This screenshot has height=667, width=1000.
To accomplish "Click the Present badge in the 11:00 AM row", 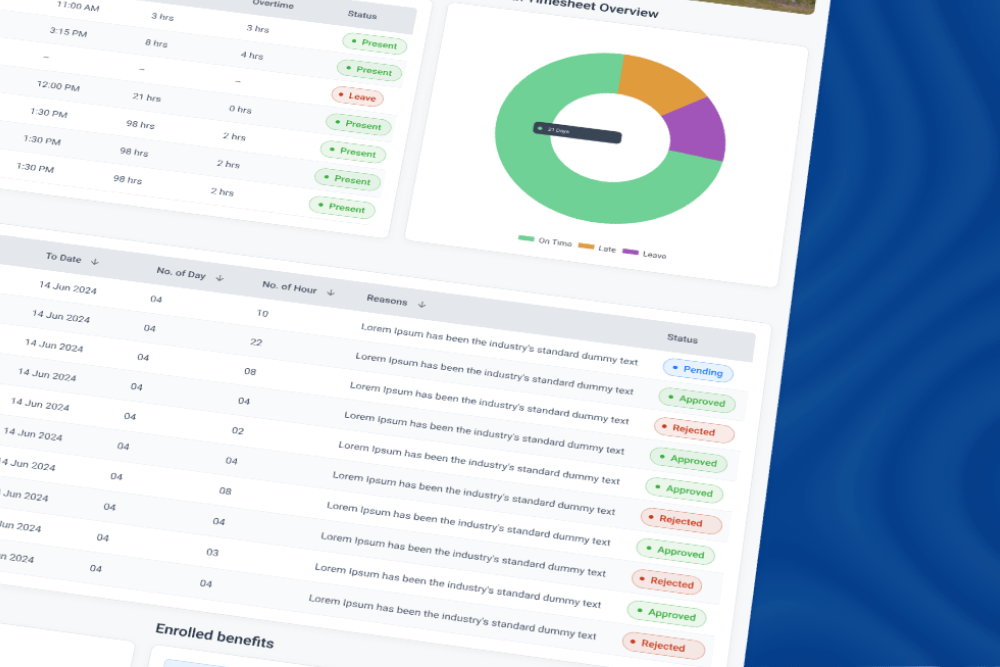I will (x=375, y=43).
